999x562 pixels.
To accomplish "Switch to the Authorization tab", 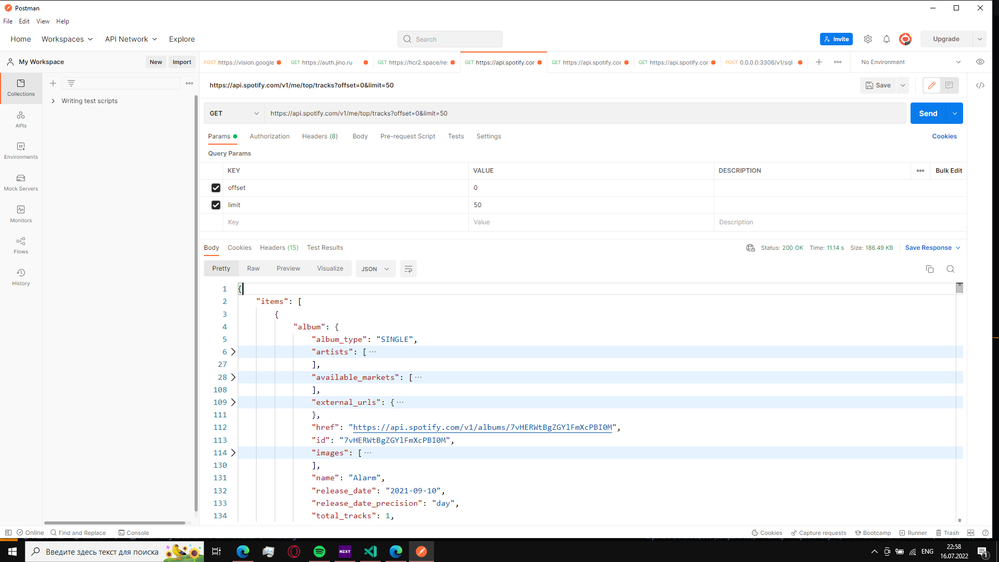I will pos(270,136).
